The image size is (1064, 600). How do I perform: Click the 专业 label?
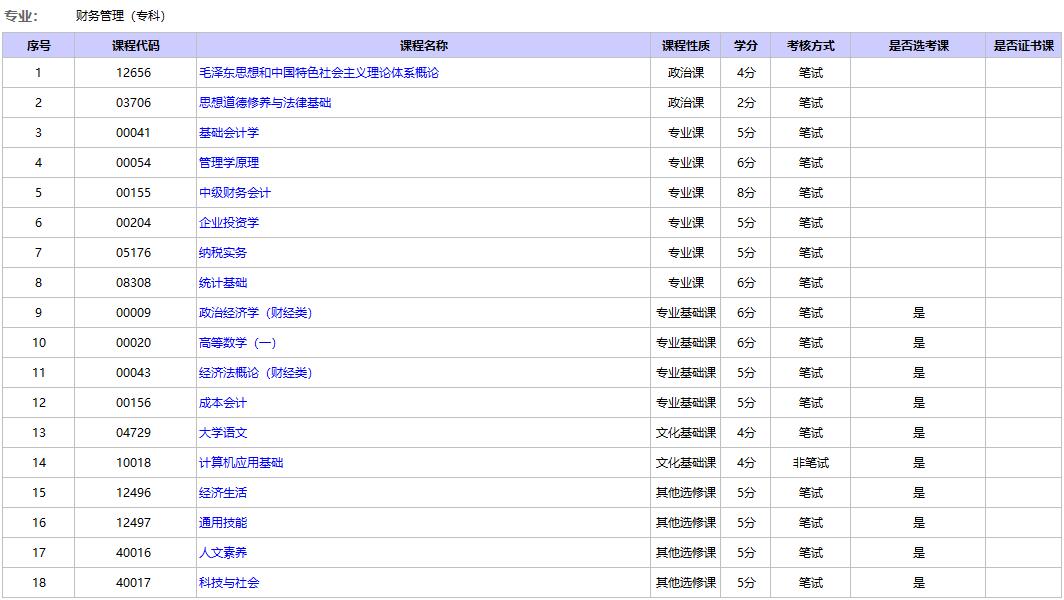pyautogui.click(x=21, y=16)
